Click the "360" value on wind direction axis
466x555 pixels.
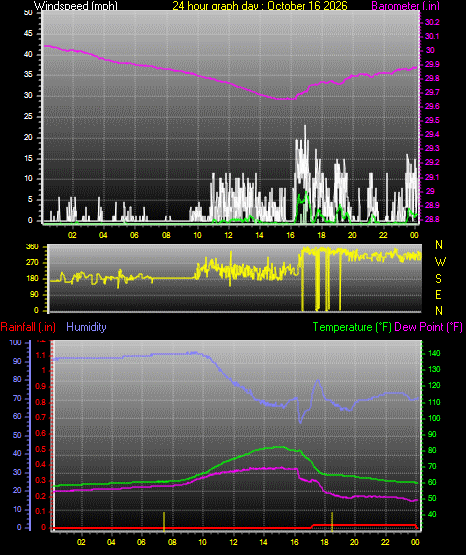click(x=32, y=247)
